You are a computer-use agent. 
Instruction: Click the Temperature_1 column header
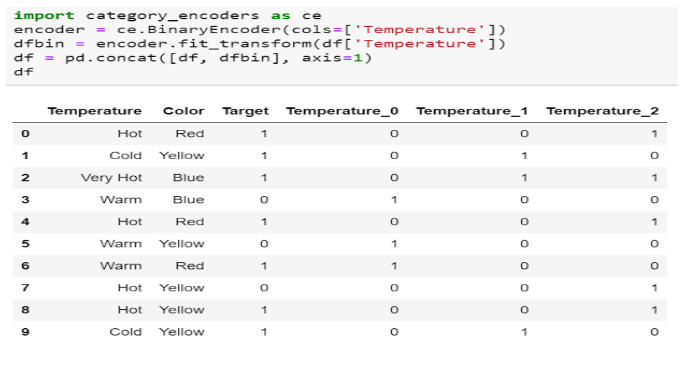[x=472, y=111]
